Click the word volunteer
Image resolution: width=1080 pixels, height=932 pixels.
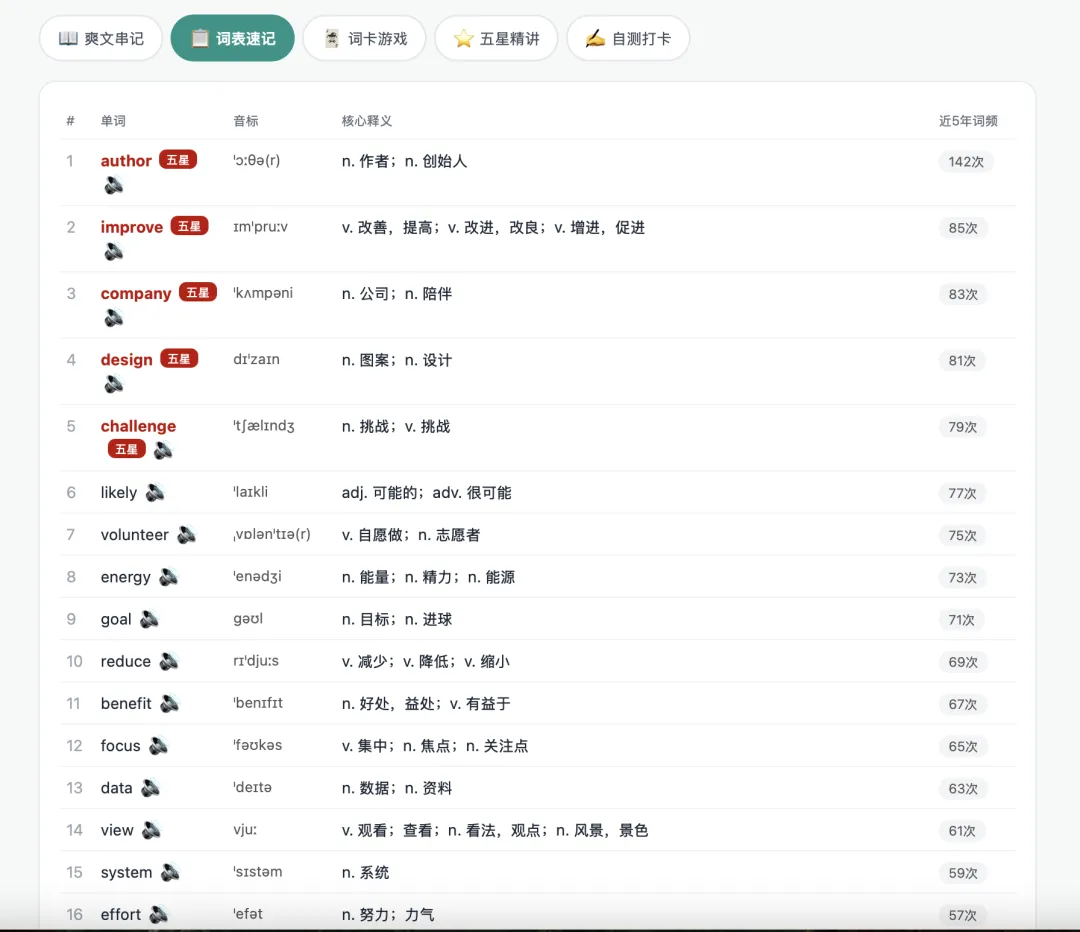point(134,535)
